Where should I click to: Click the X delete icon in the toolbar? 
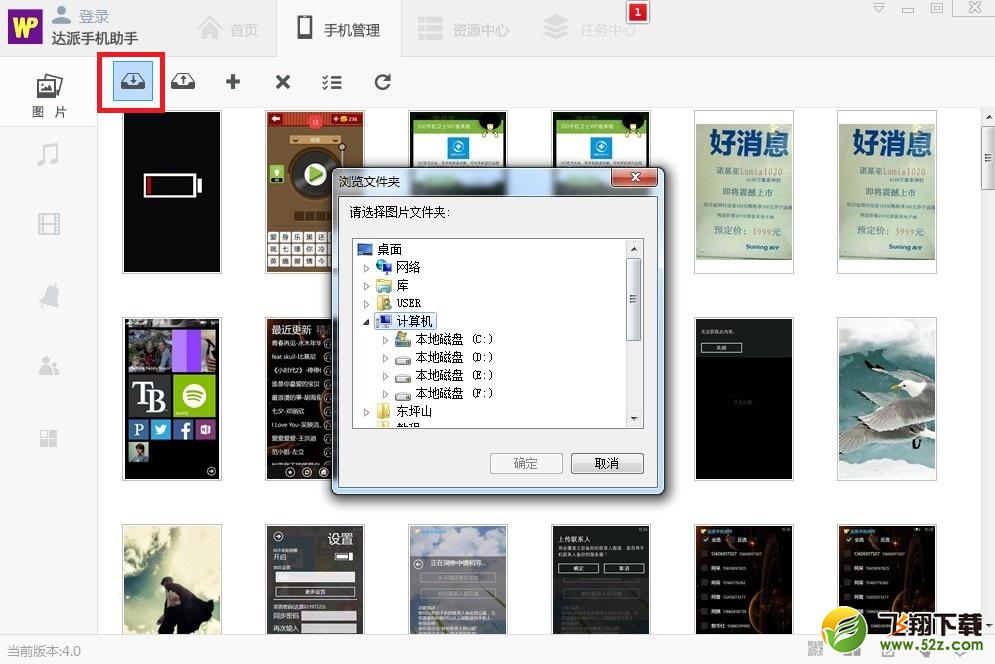(283, 81)
